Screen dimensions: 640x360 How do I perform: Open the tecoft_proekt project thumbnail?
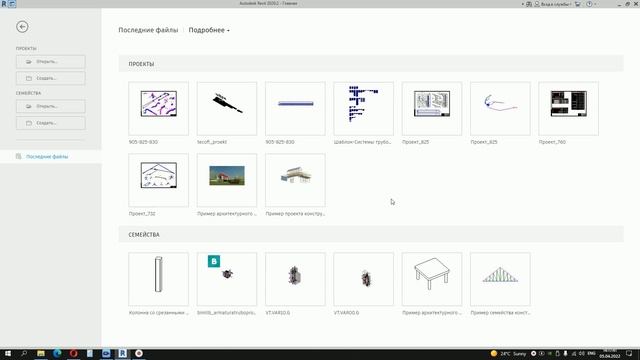tap(227, 109)
